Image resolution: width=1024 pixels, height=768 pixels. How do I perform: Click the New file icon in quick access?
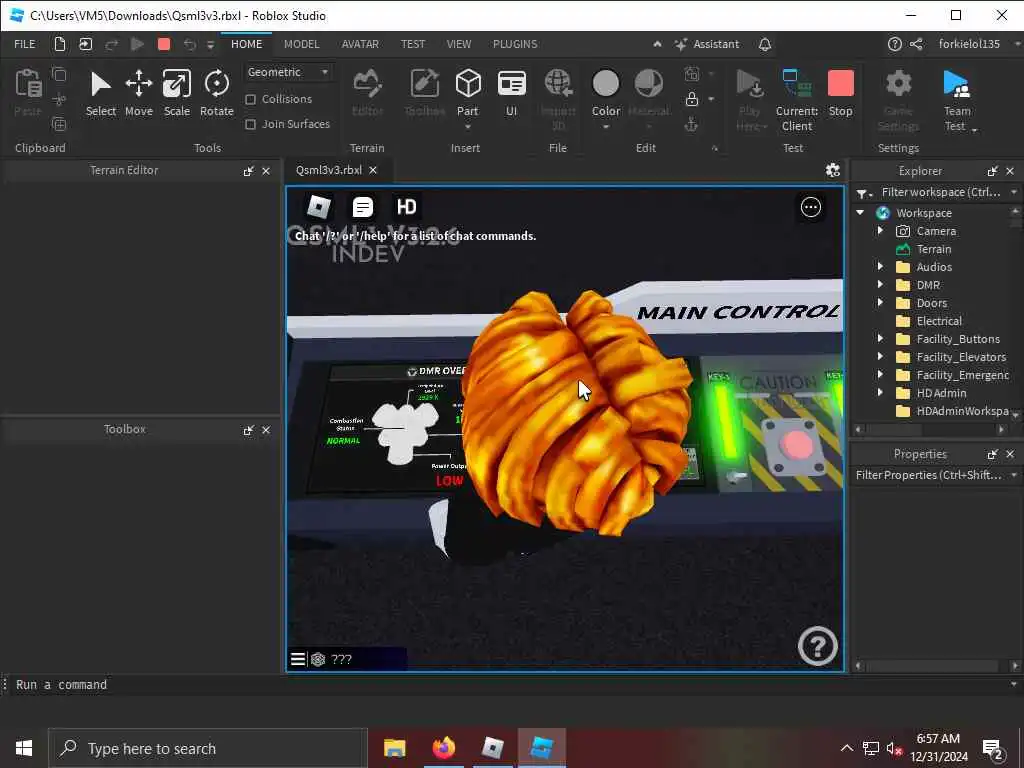click(59, 44)
